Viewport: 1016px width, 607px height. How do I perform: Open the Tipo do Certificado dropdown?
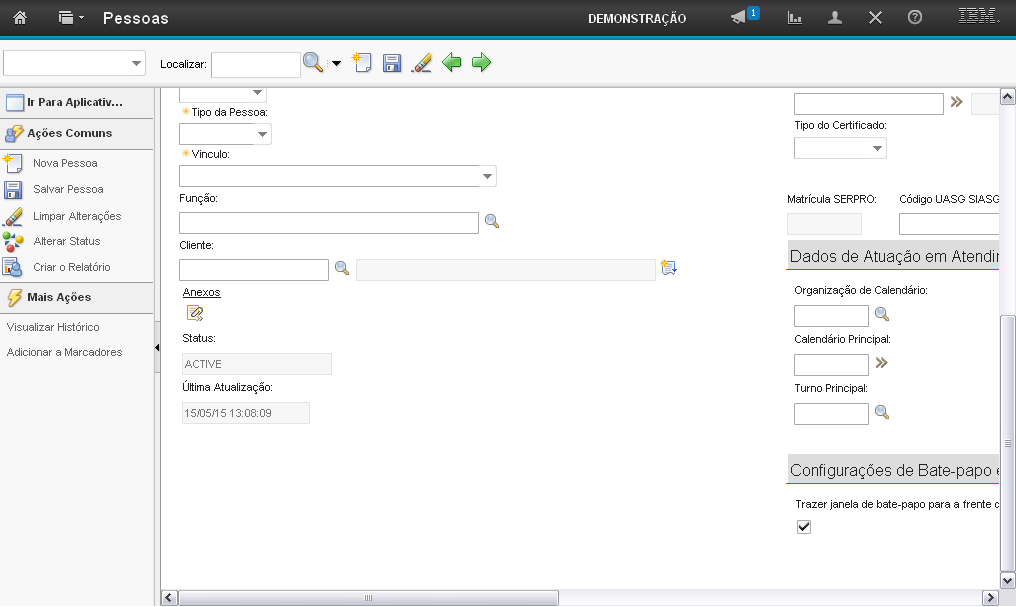[877, 149]
